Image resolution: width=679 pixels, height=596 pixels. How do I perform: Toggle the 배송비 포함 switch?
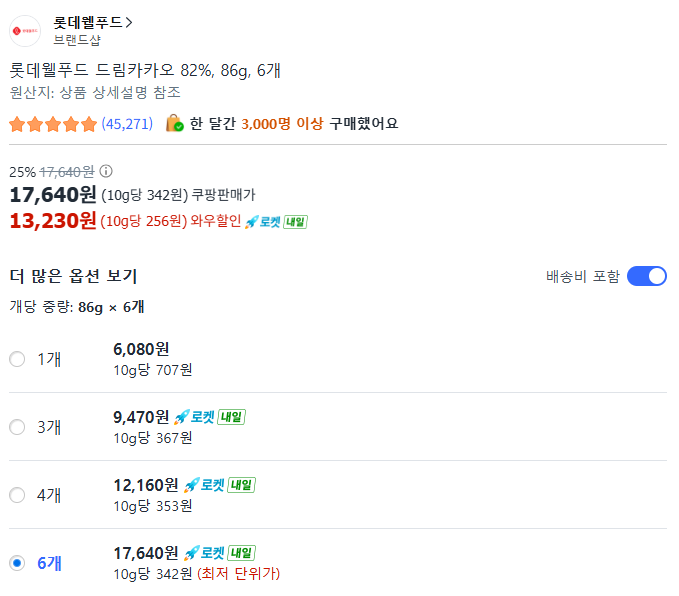646,276
